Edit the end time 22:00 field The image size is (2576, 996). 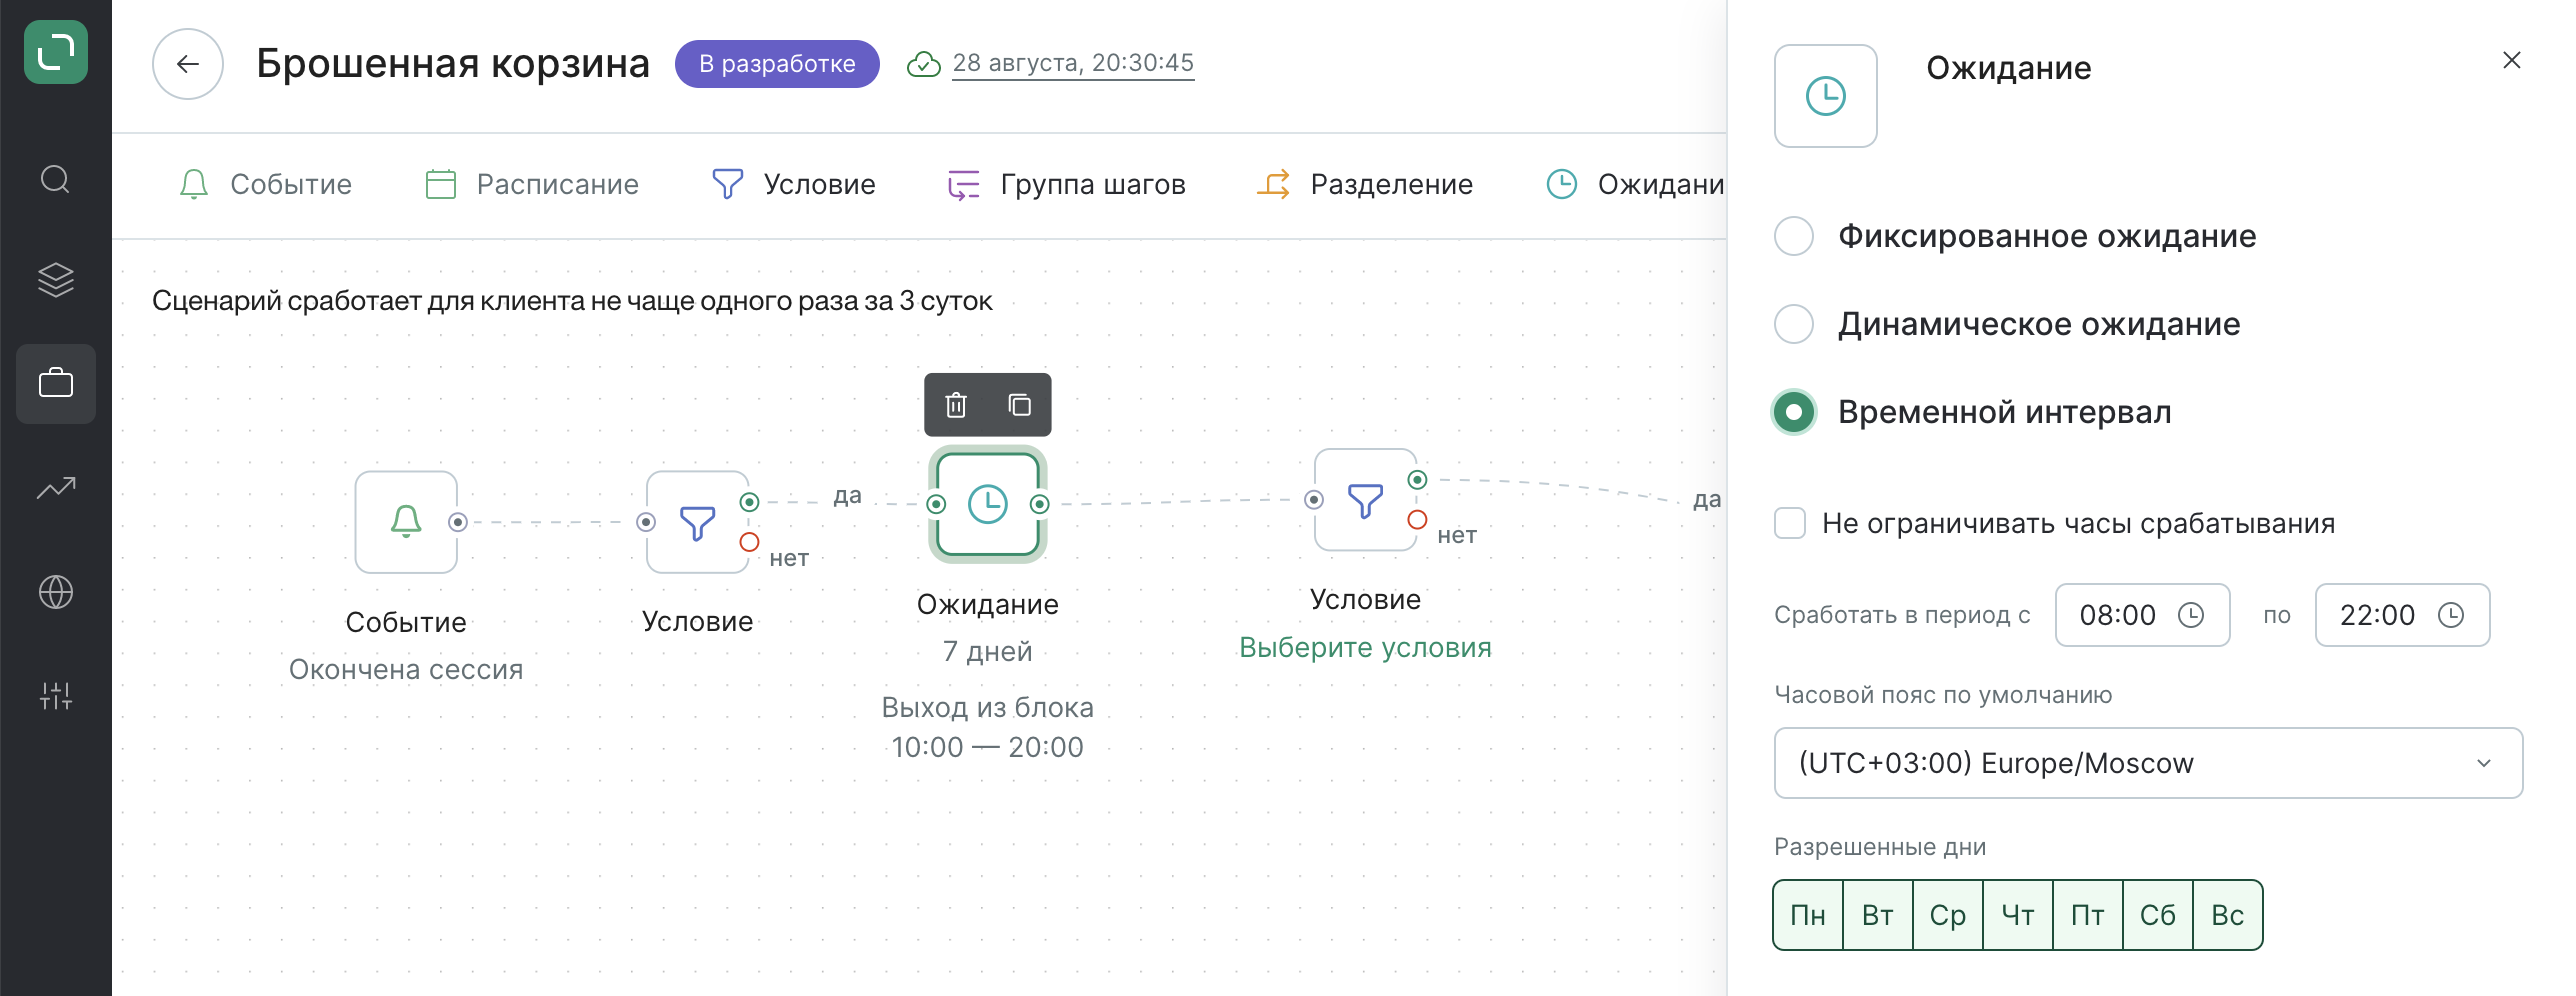coord(2402,615)
